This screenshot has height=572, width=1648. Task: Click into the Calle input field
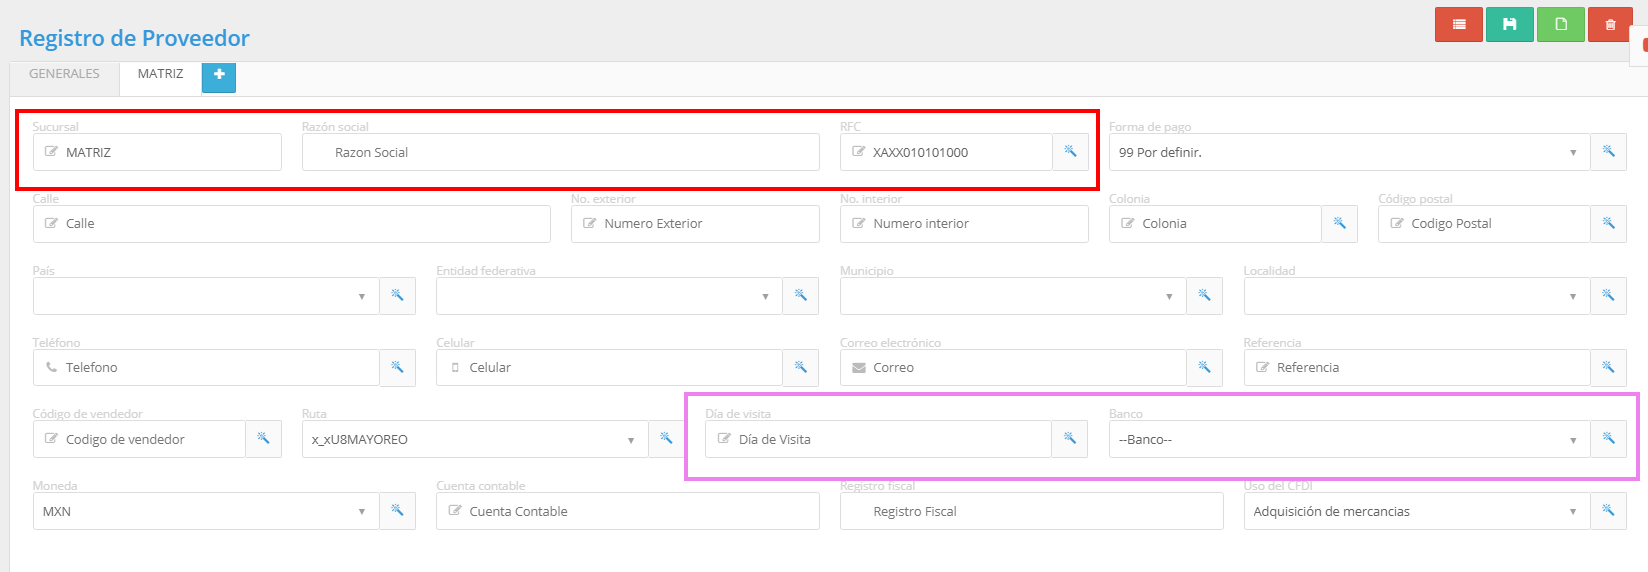point(292,224)
